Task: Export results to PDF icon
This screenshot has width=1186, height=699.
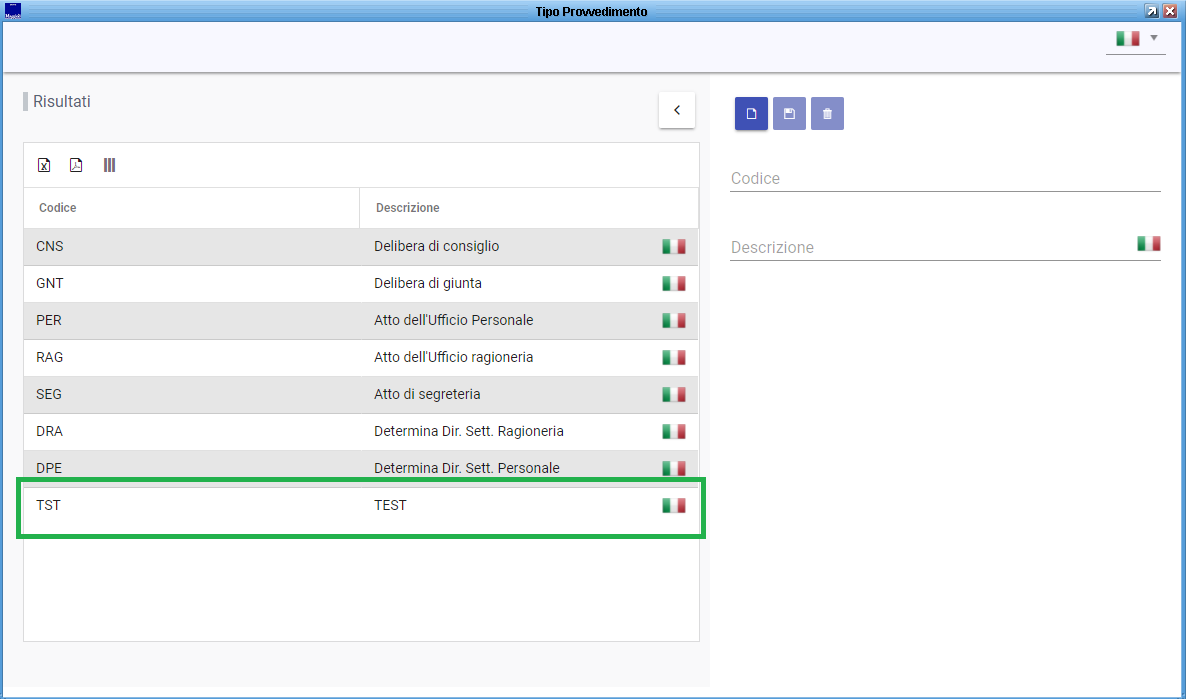Action: pos(76,165)
